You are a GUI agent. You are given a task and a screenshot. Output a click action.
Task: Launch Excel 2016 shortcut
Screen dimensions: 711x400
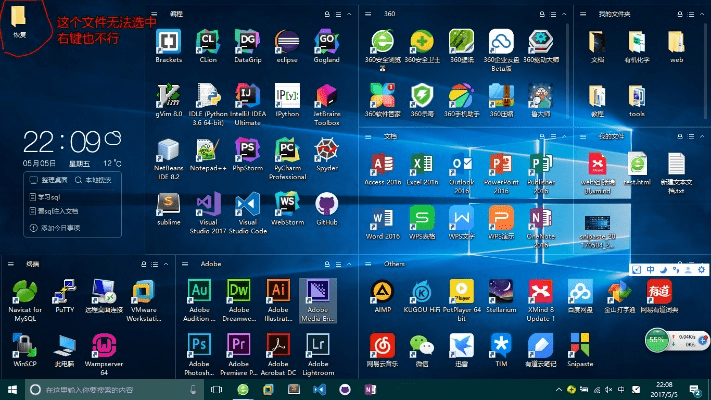coord(421,166)
